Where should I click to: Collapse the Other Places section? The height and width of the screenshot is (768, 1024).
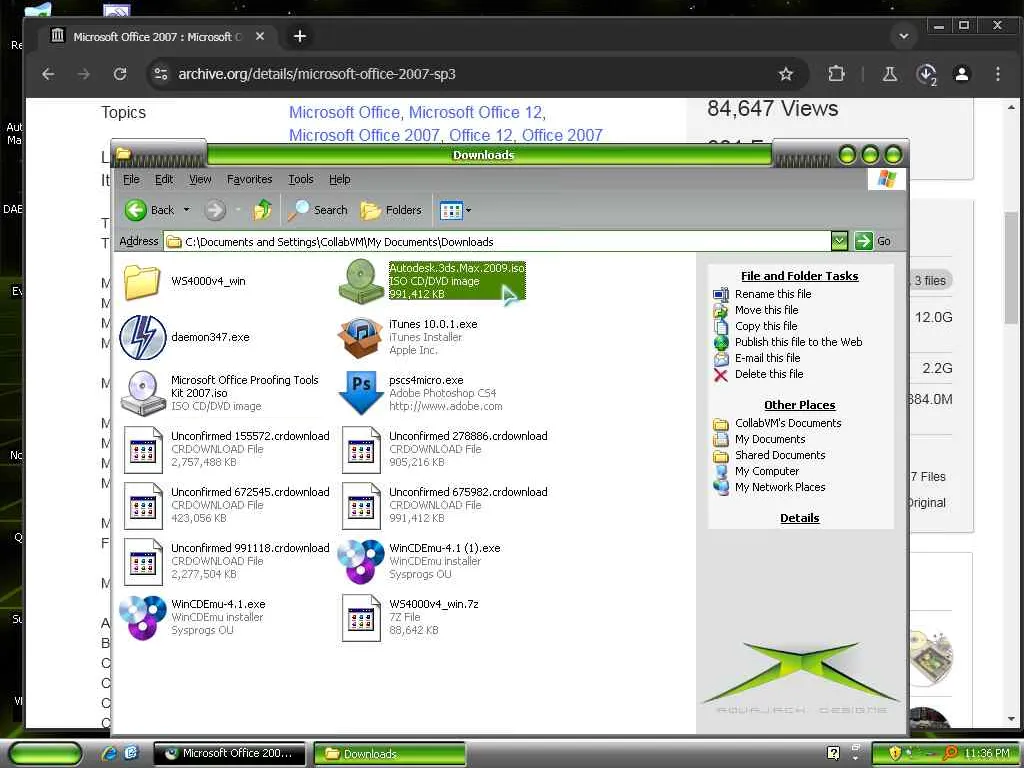tap(799, 405)
